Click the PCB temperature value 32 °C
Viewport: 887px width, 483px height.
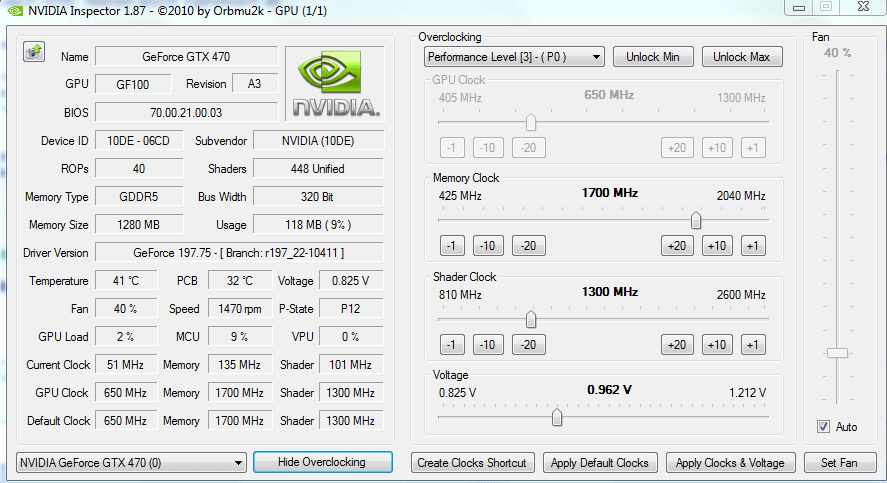(x=240, y=281)
